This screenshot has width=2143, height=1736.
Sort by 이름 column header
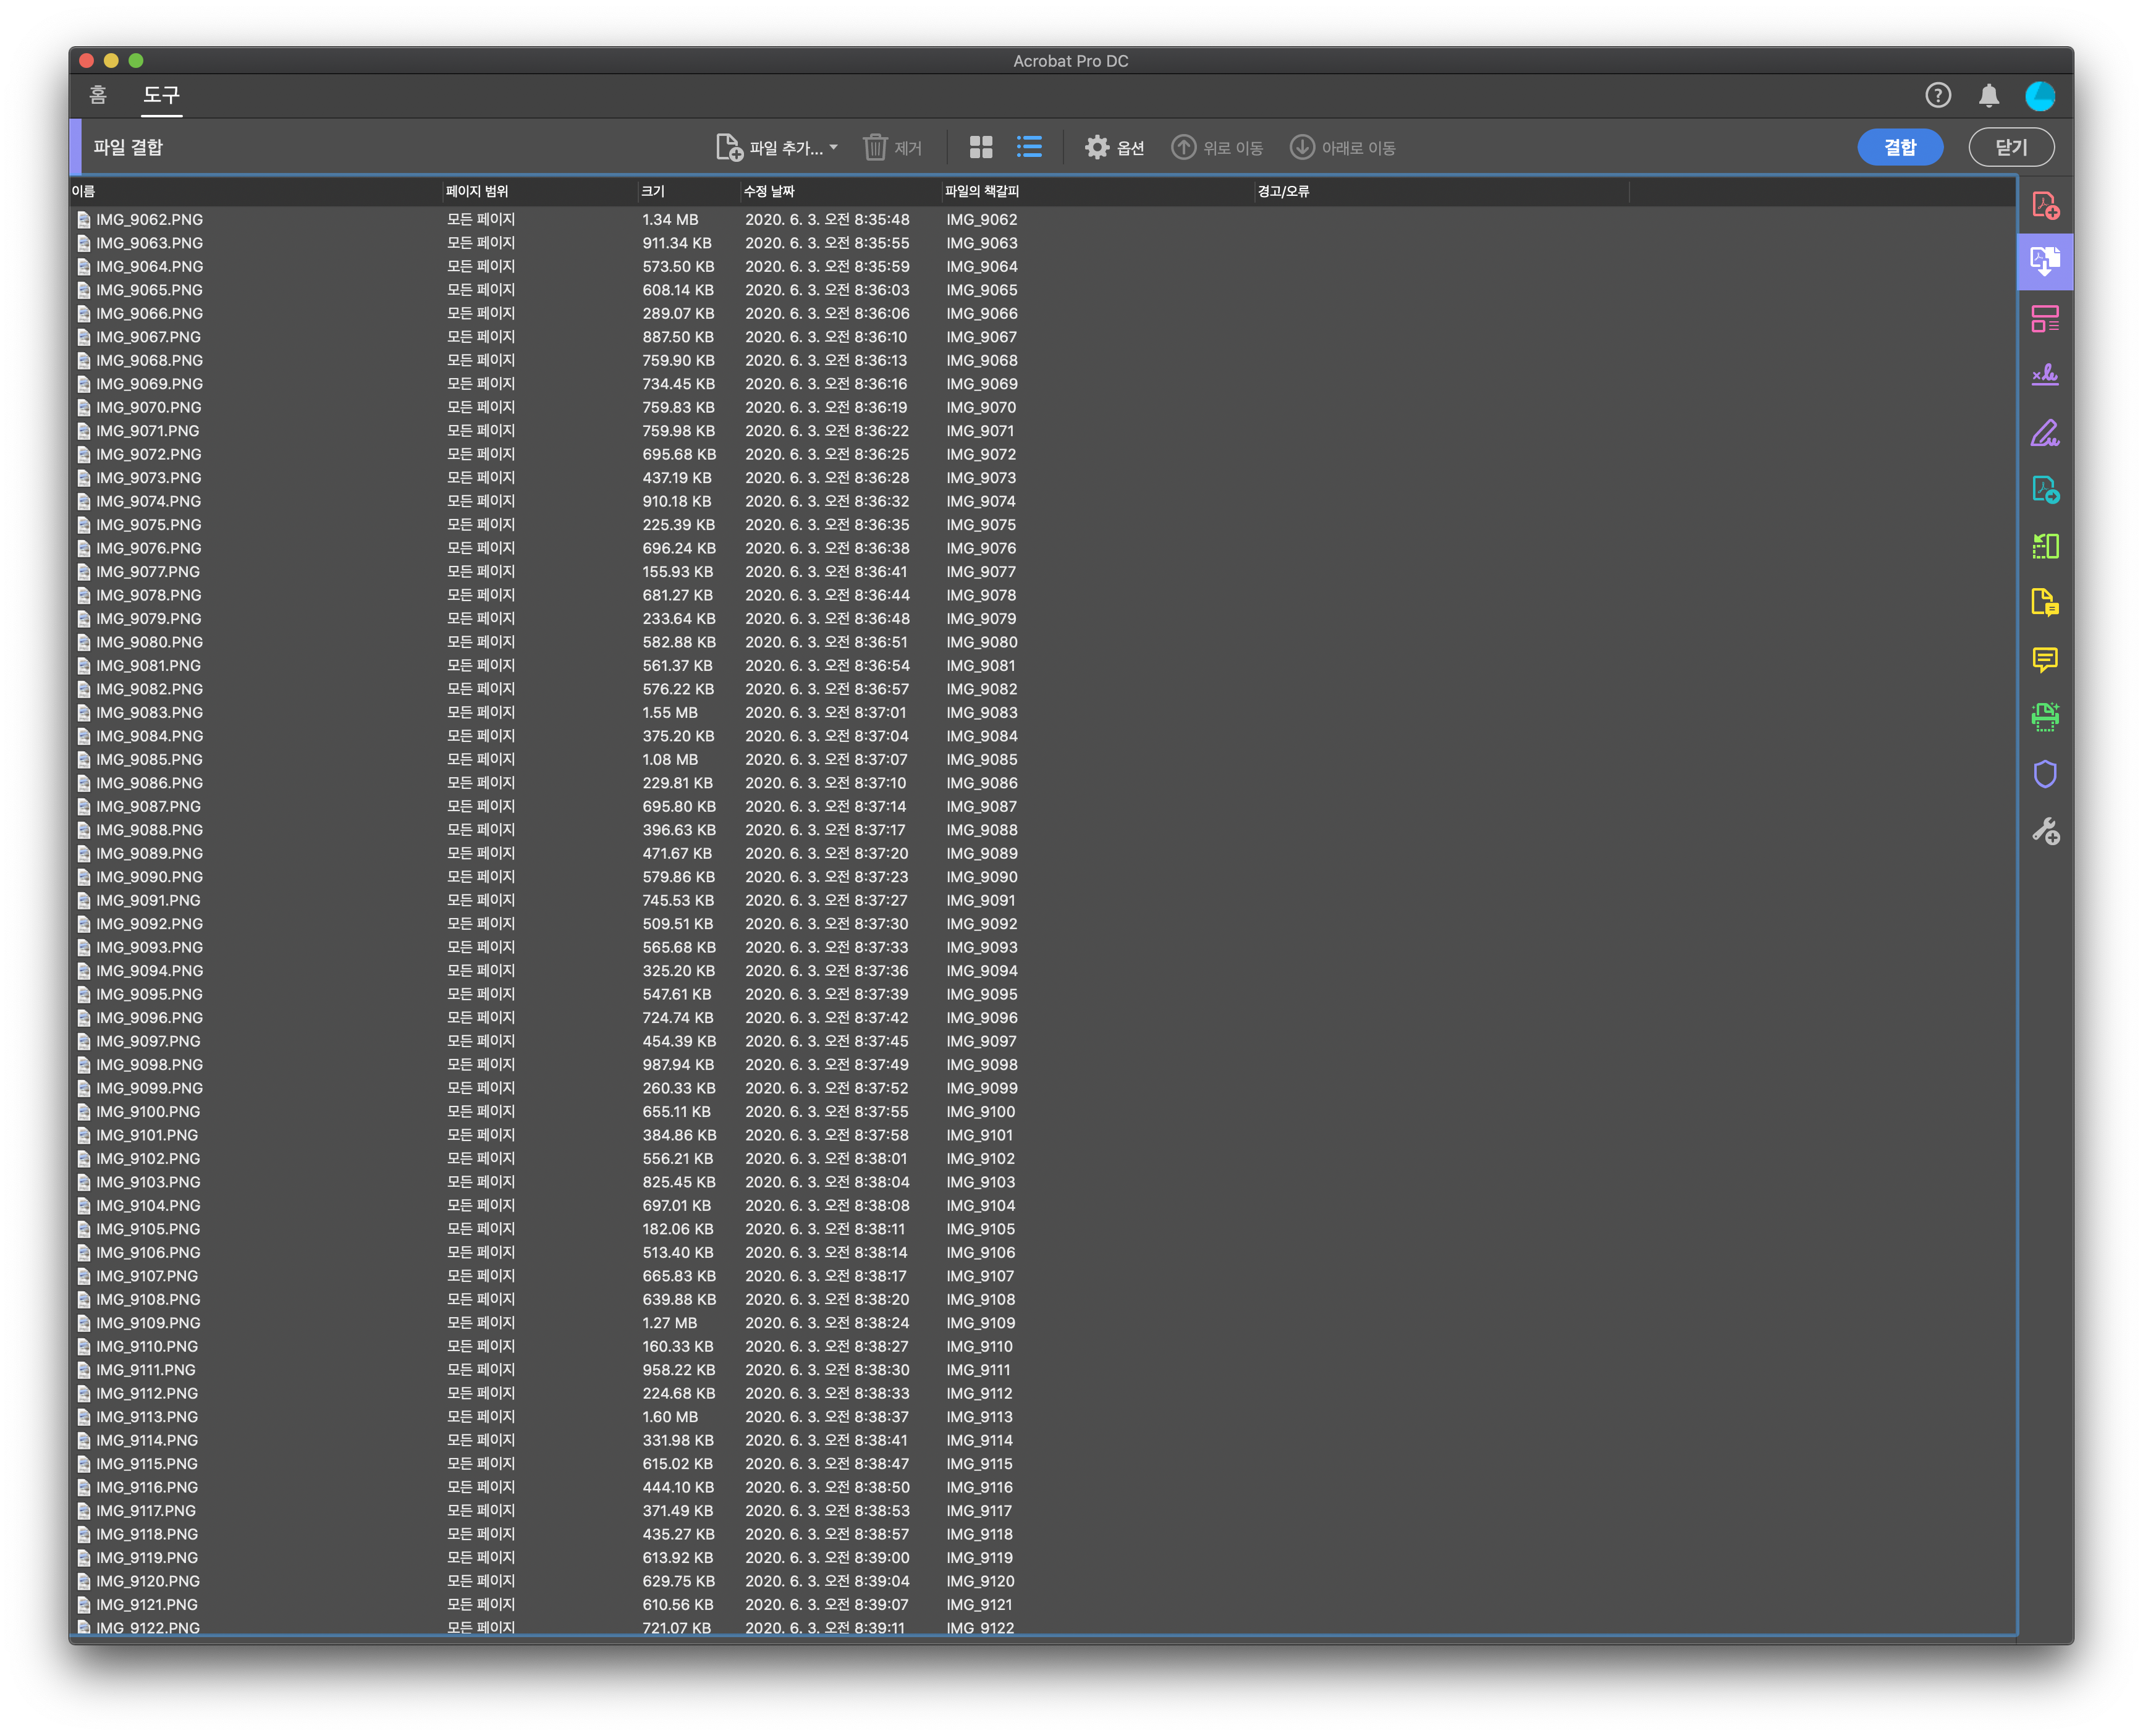point(84,192)
